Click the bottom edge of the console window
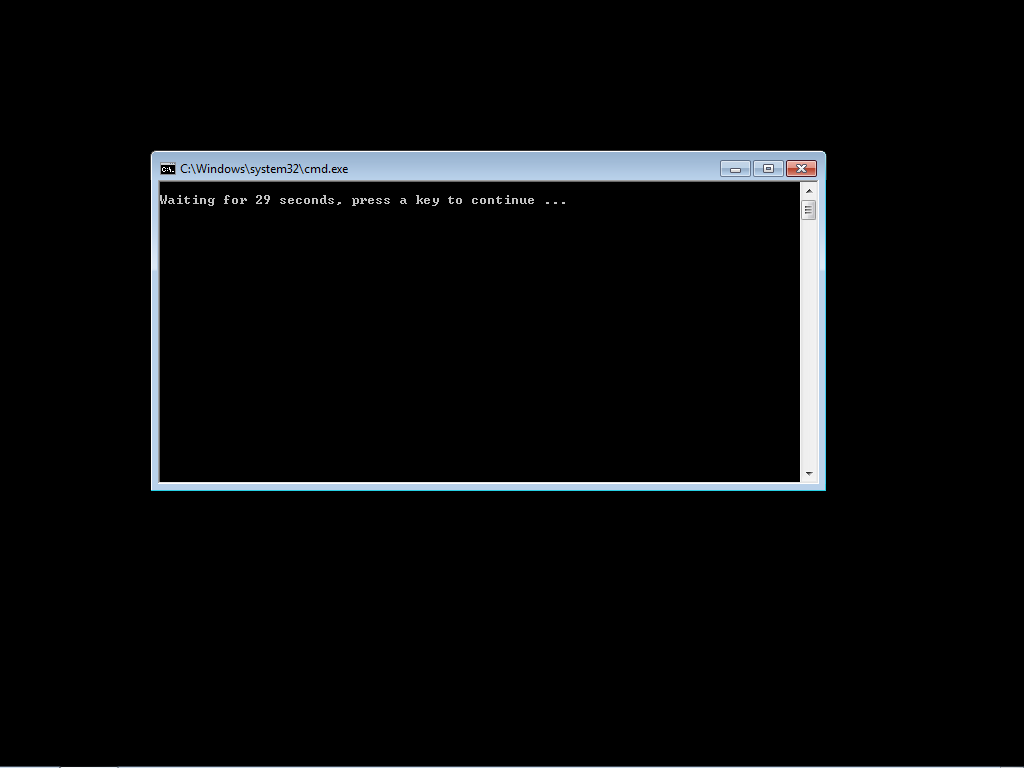 click(x=488, y=486)
